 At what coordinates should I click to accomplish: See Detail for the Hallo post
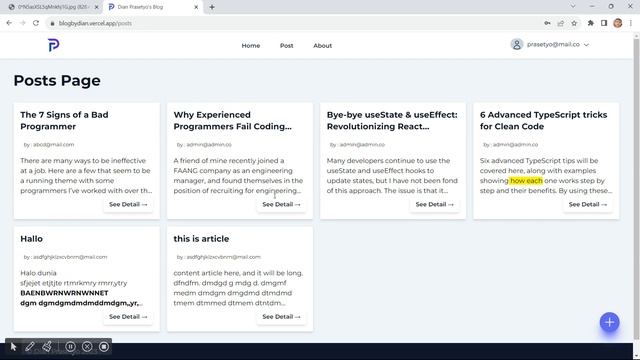point(128,317)
